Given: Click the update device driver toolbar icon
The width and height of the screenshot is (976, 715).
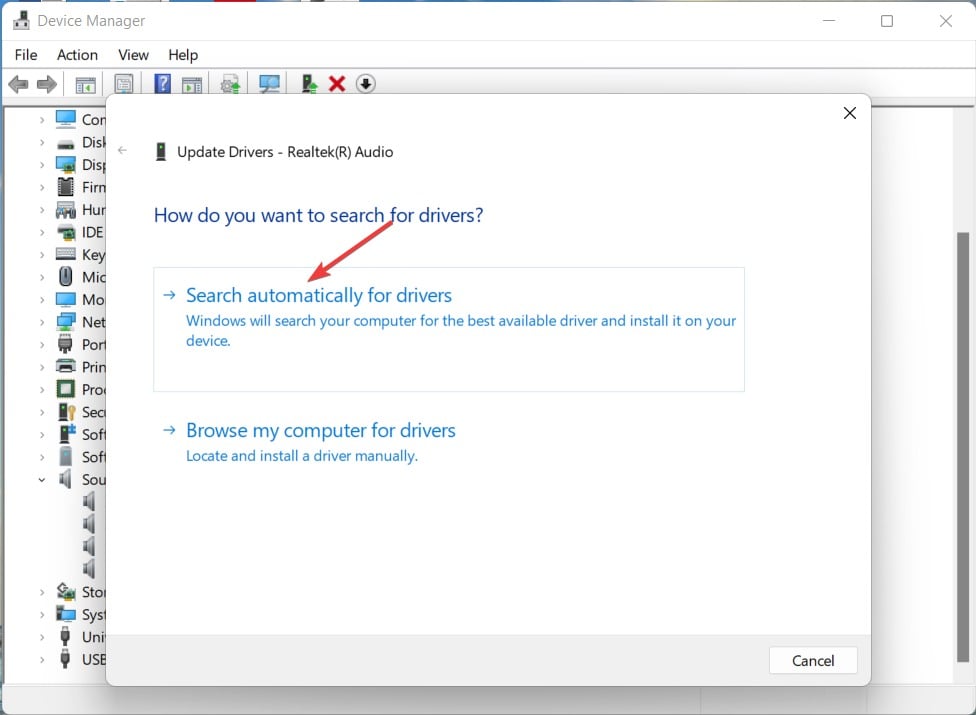Looking at the screenshot, I should coord(309,83).
